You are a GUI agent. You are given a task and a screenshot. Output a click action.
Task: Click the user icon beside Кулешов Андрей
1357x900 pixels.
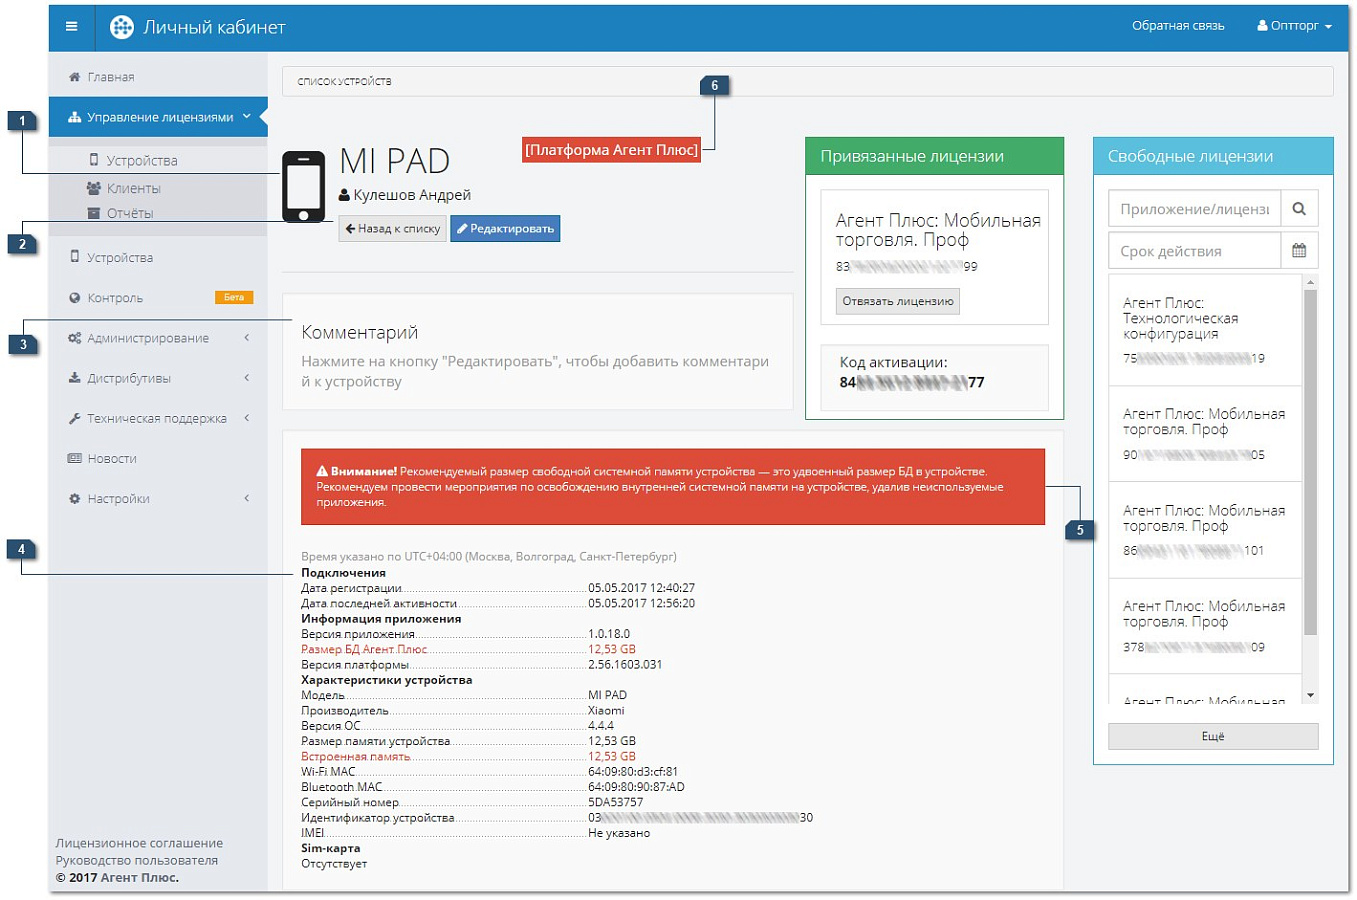point(344,195)
